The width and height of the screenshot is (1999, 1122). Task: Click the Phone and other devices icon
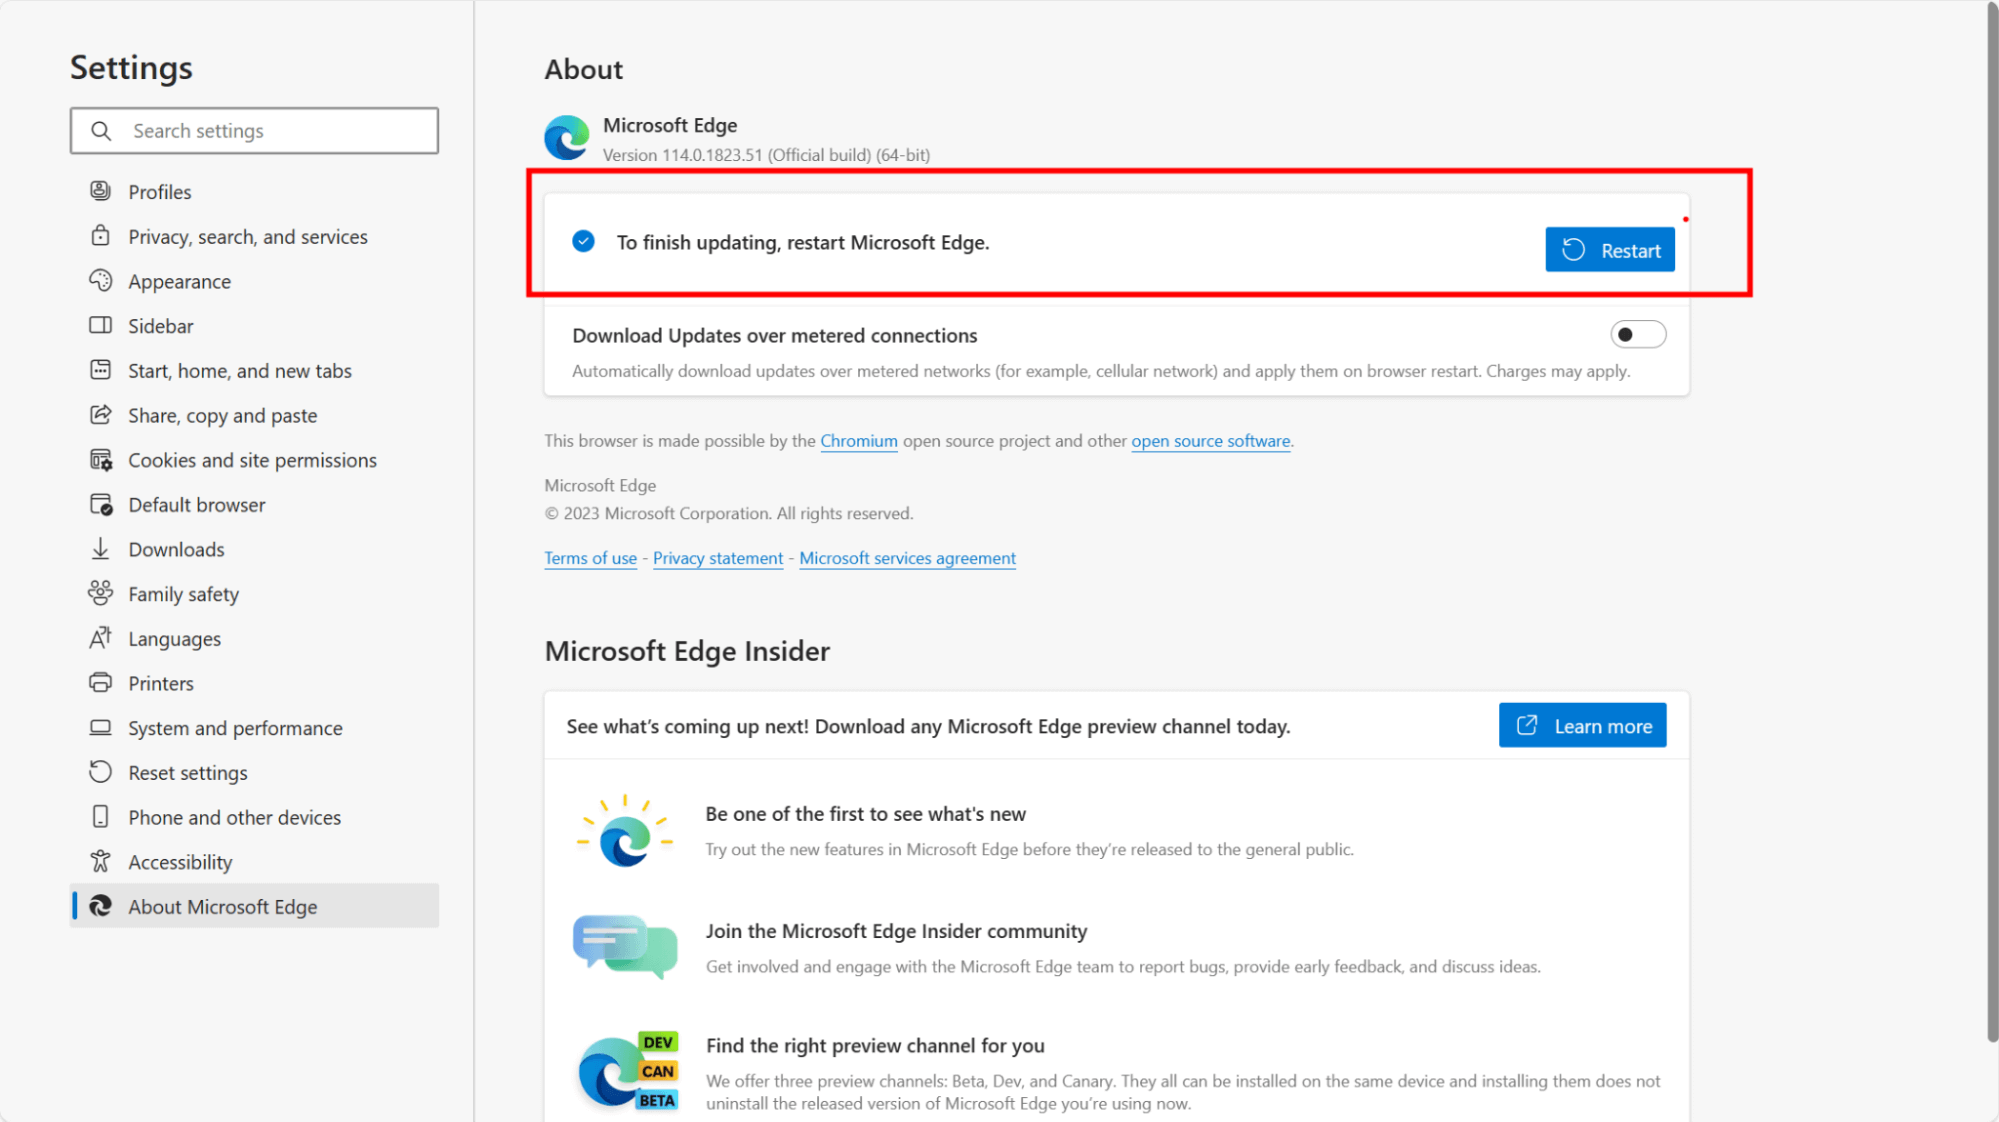[100, 817]
